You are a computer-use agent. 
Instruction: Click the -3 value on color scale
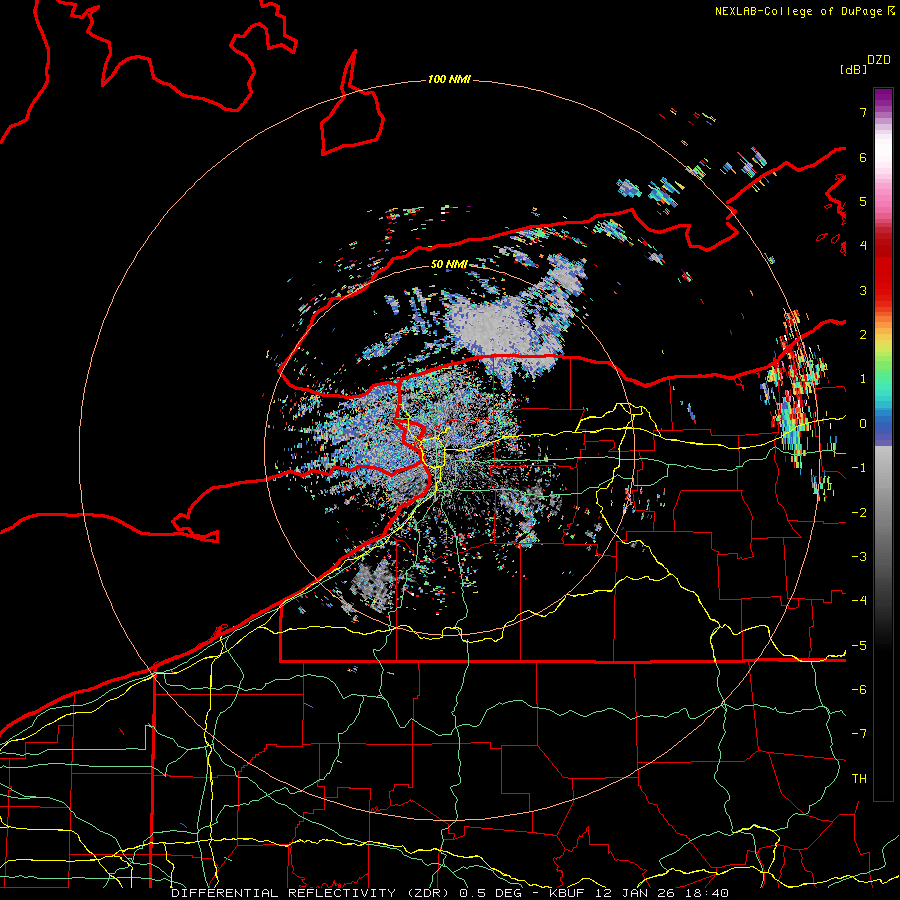point(859,557)
